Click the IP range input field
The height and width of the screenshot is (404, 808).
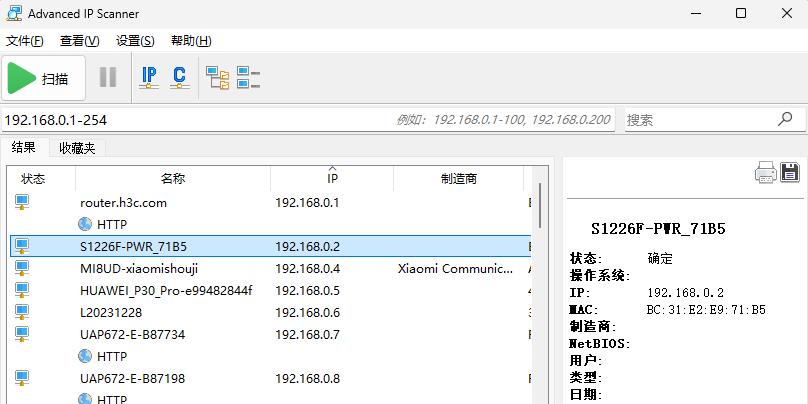pyautogui.click(x=308, y=120)
